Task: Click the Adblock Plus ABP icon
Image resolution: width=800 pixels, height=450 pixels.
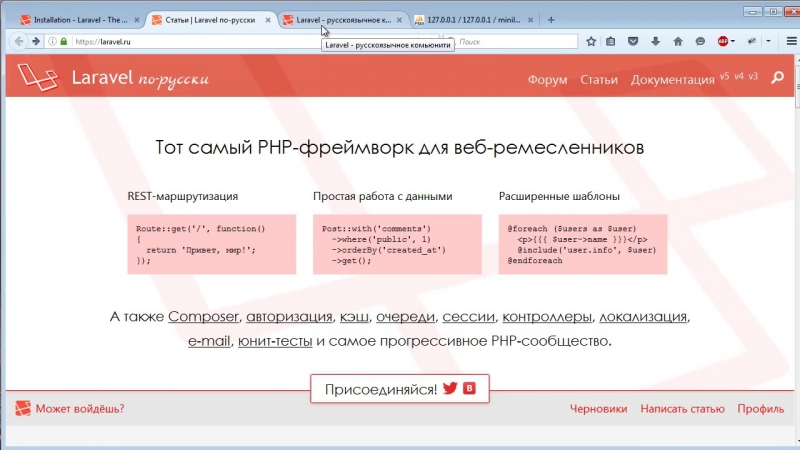Action: coord(723,41)
